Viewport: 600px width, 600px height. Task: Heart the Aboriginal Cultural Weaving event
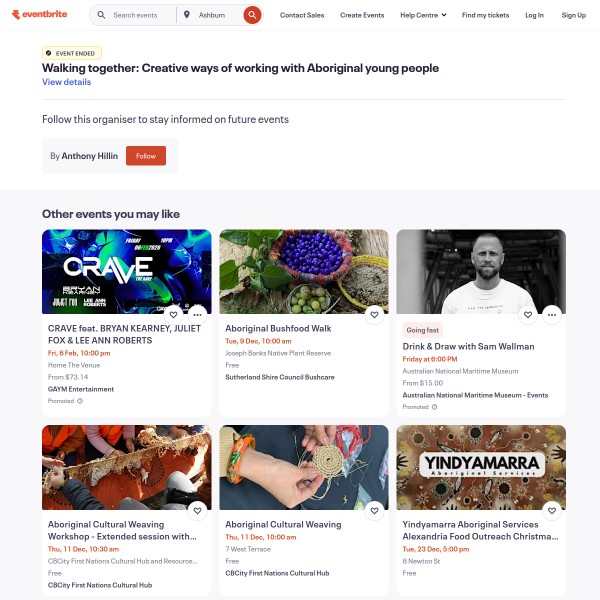[x=375, y=510]
